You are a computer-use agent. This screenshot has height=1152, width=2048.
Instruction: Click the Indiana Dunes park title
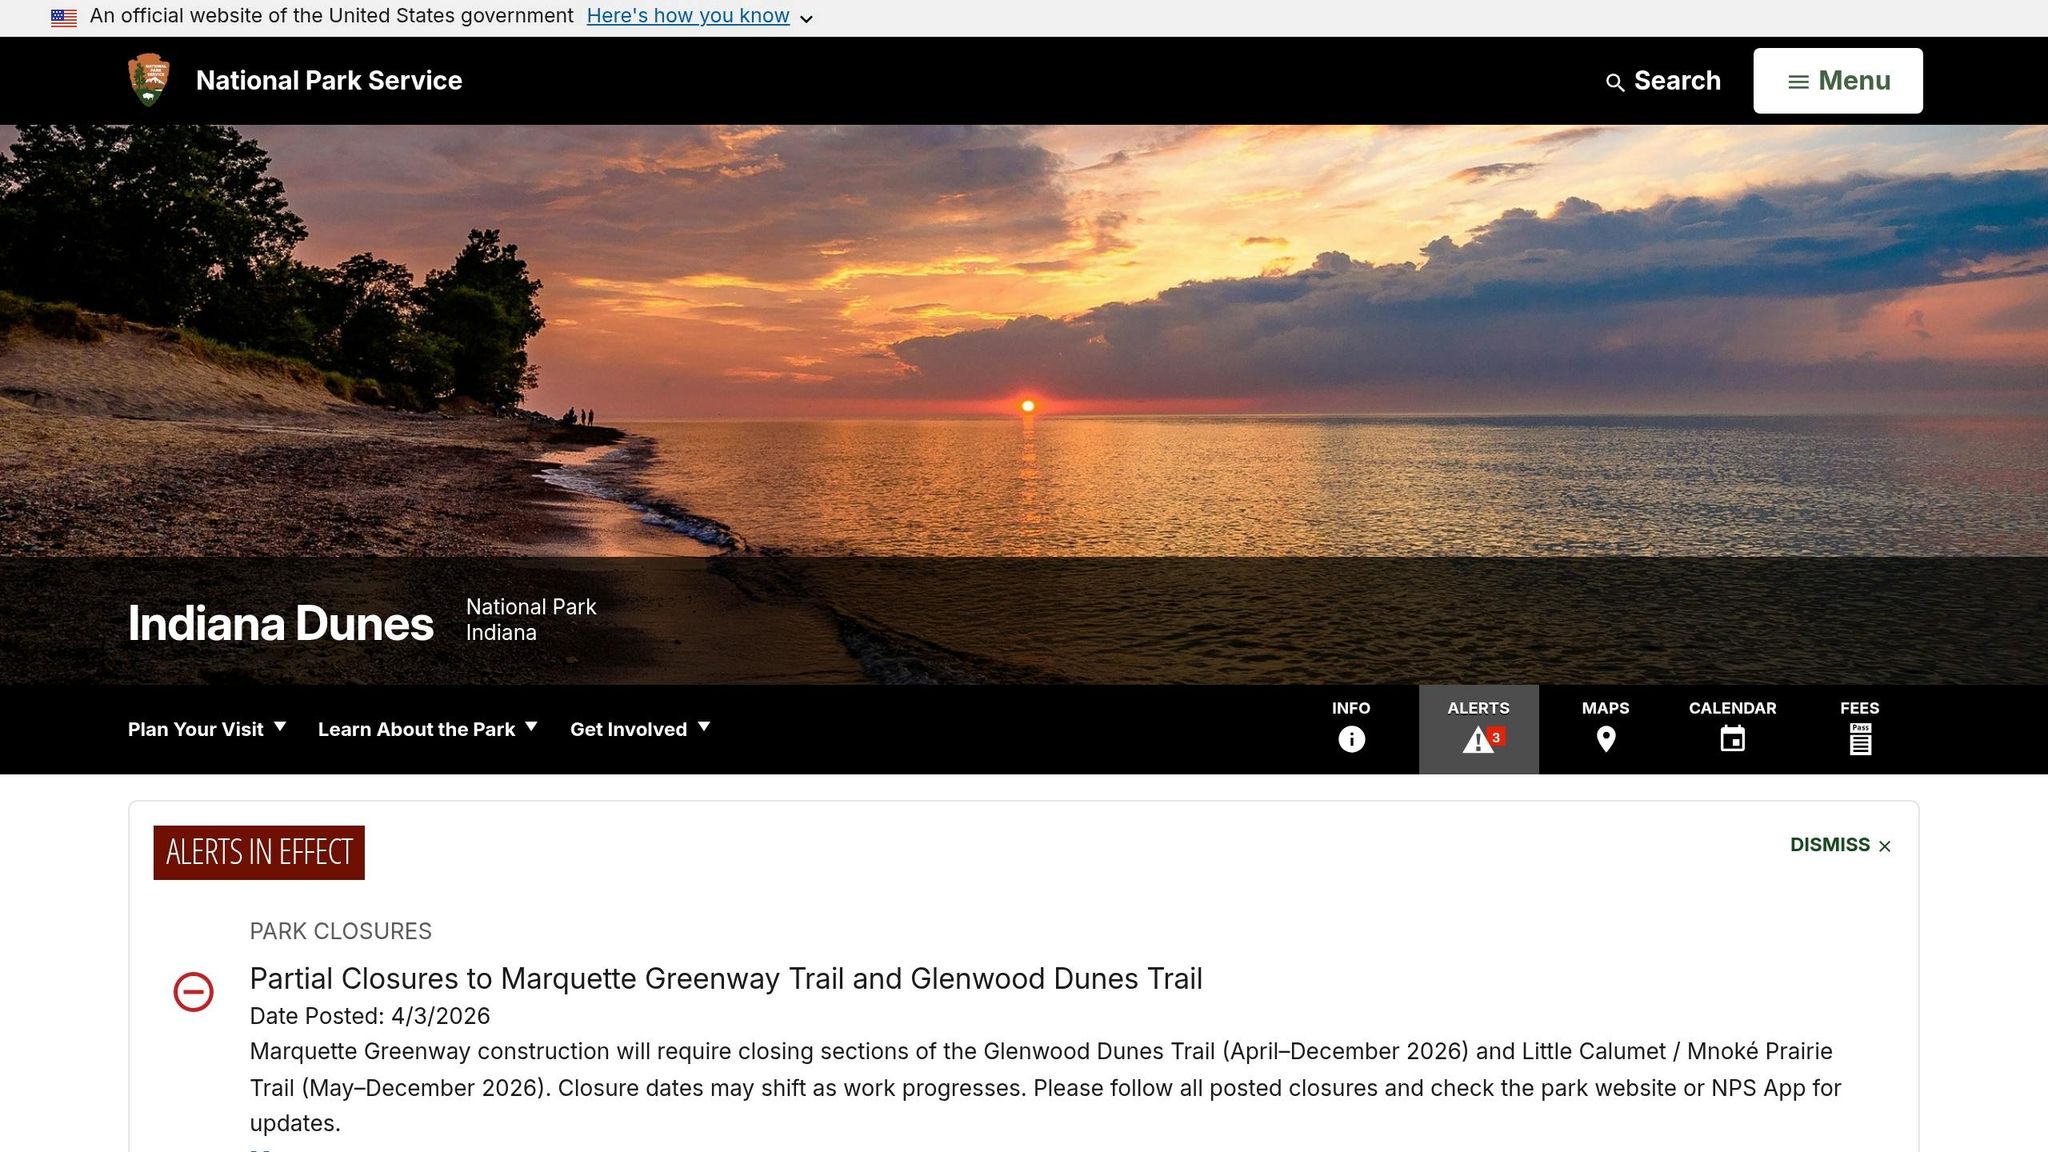(x=281, y=623)
